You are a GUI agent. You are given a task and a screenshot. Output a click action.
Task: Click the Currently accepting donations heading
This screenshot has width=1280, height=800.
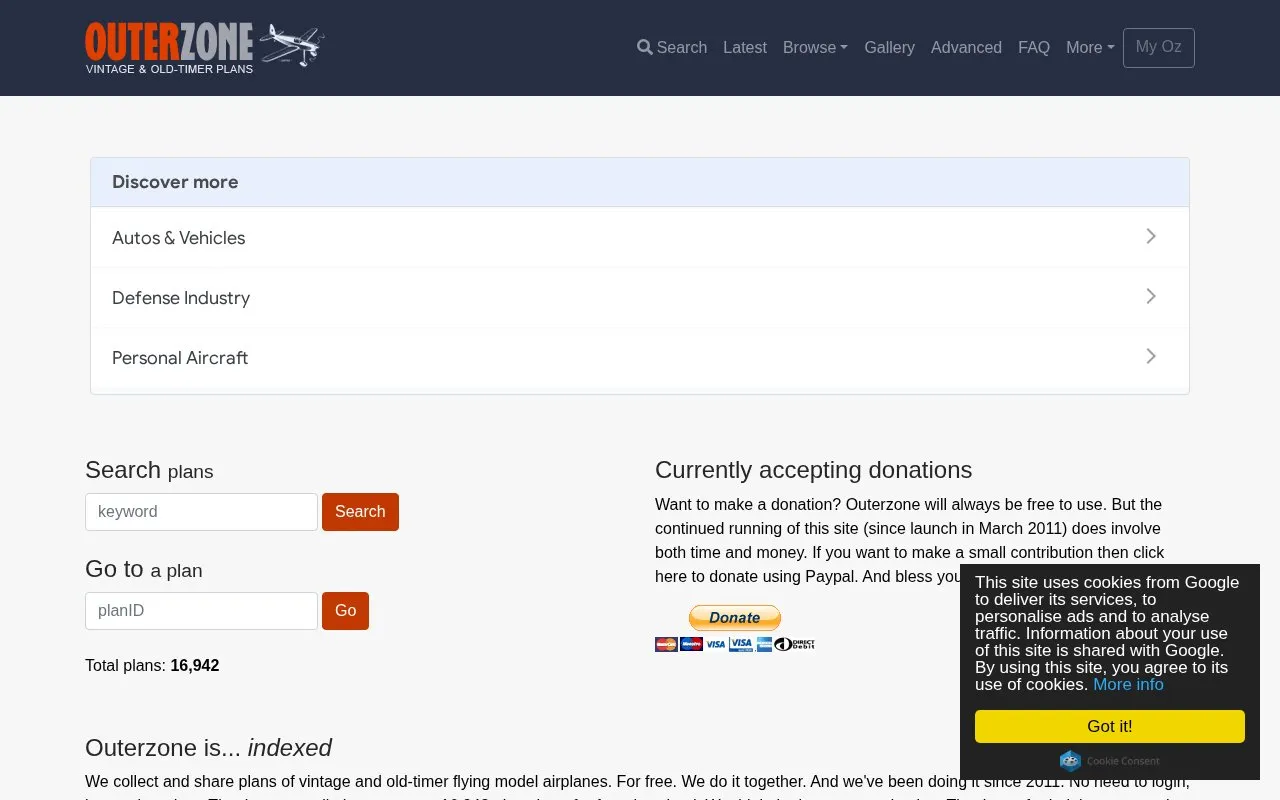813,470
